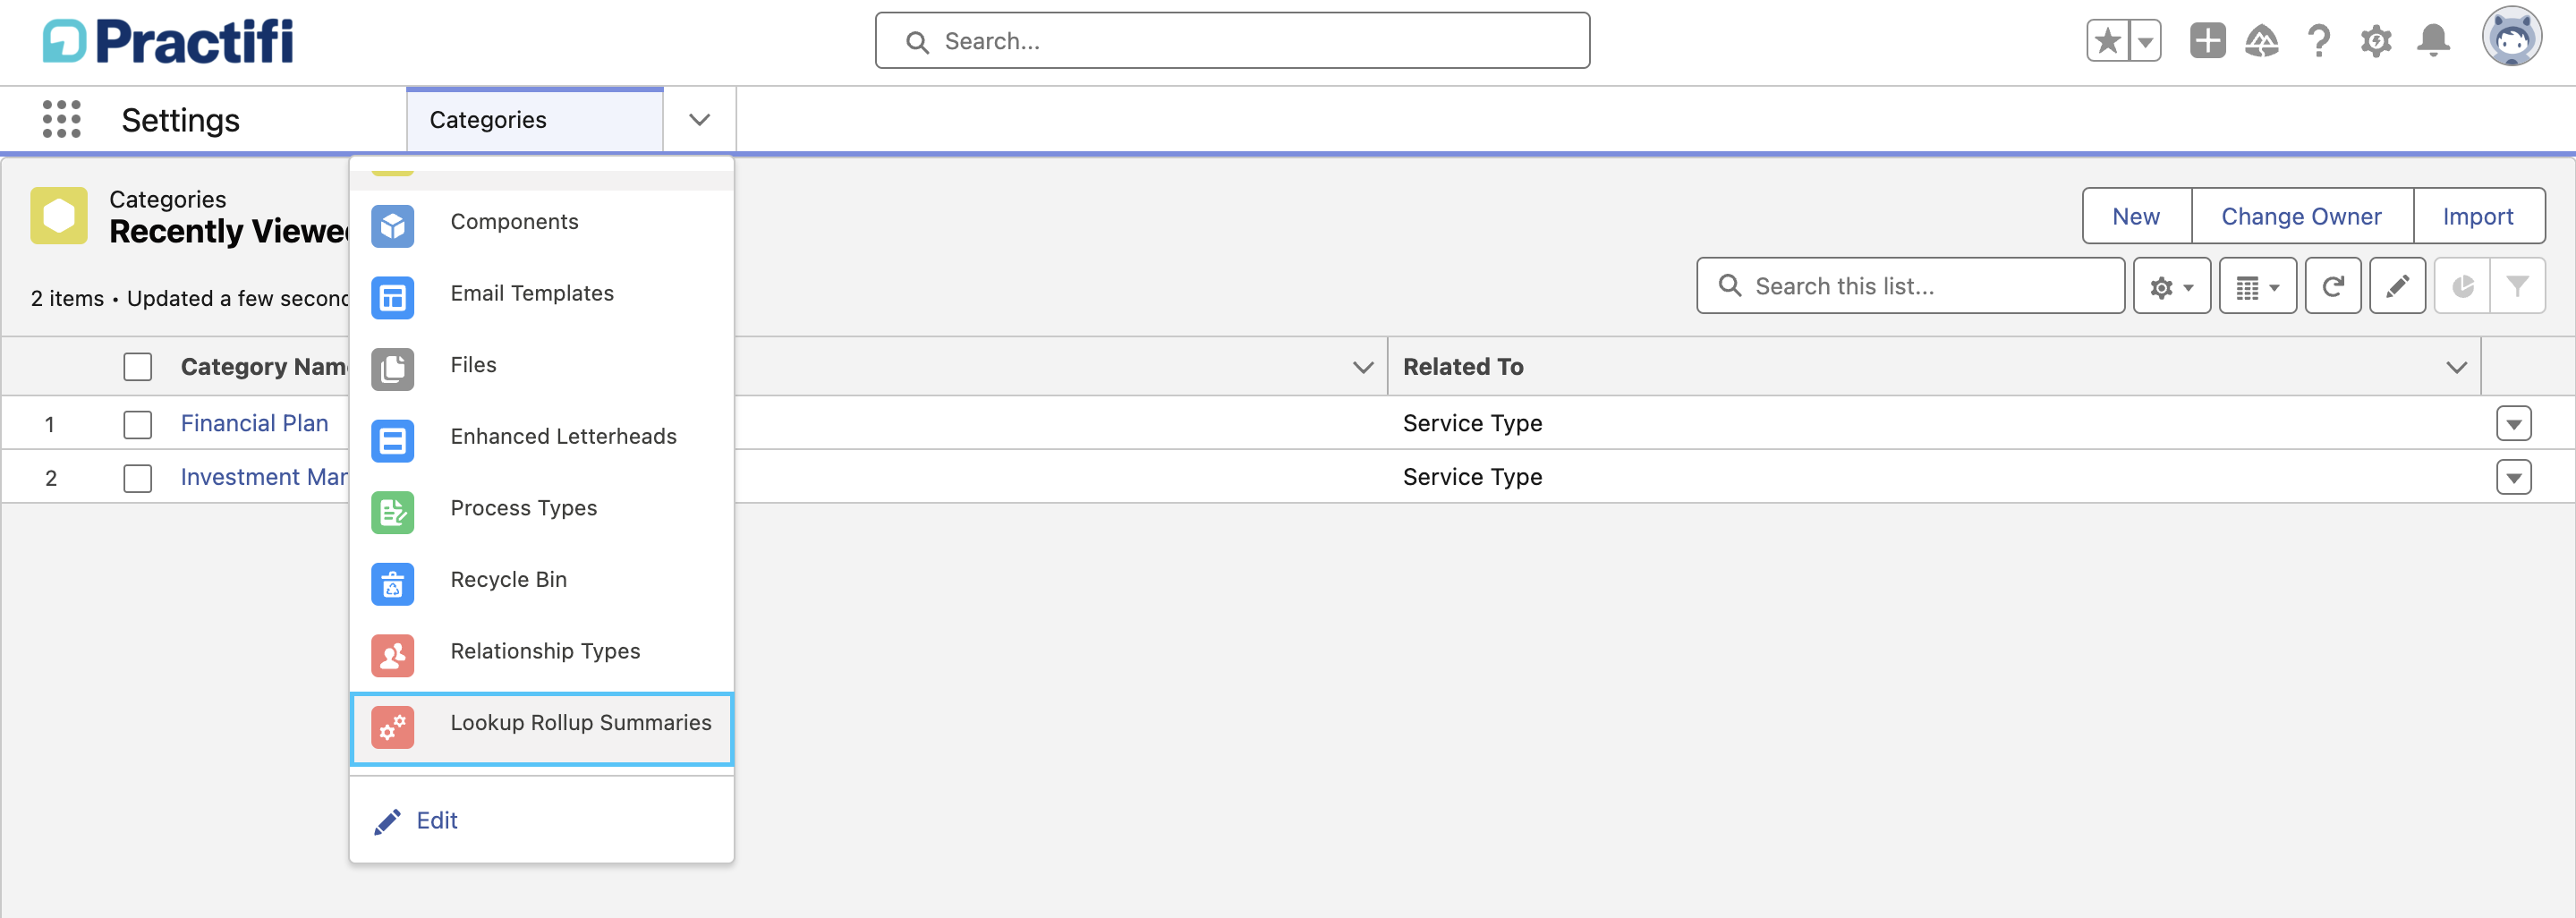Click the global Search field

click(1231, 41)
